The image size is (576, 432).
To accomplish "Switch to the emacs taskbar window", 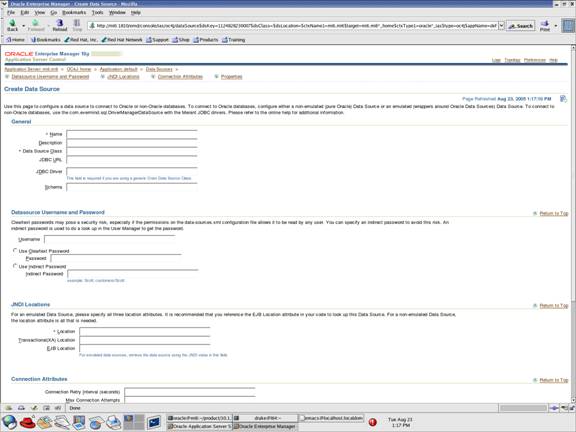I will pyautogui.click(x=331, y=418).
